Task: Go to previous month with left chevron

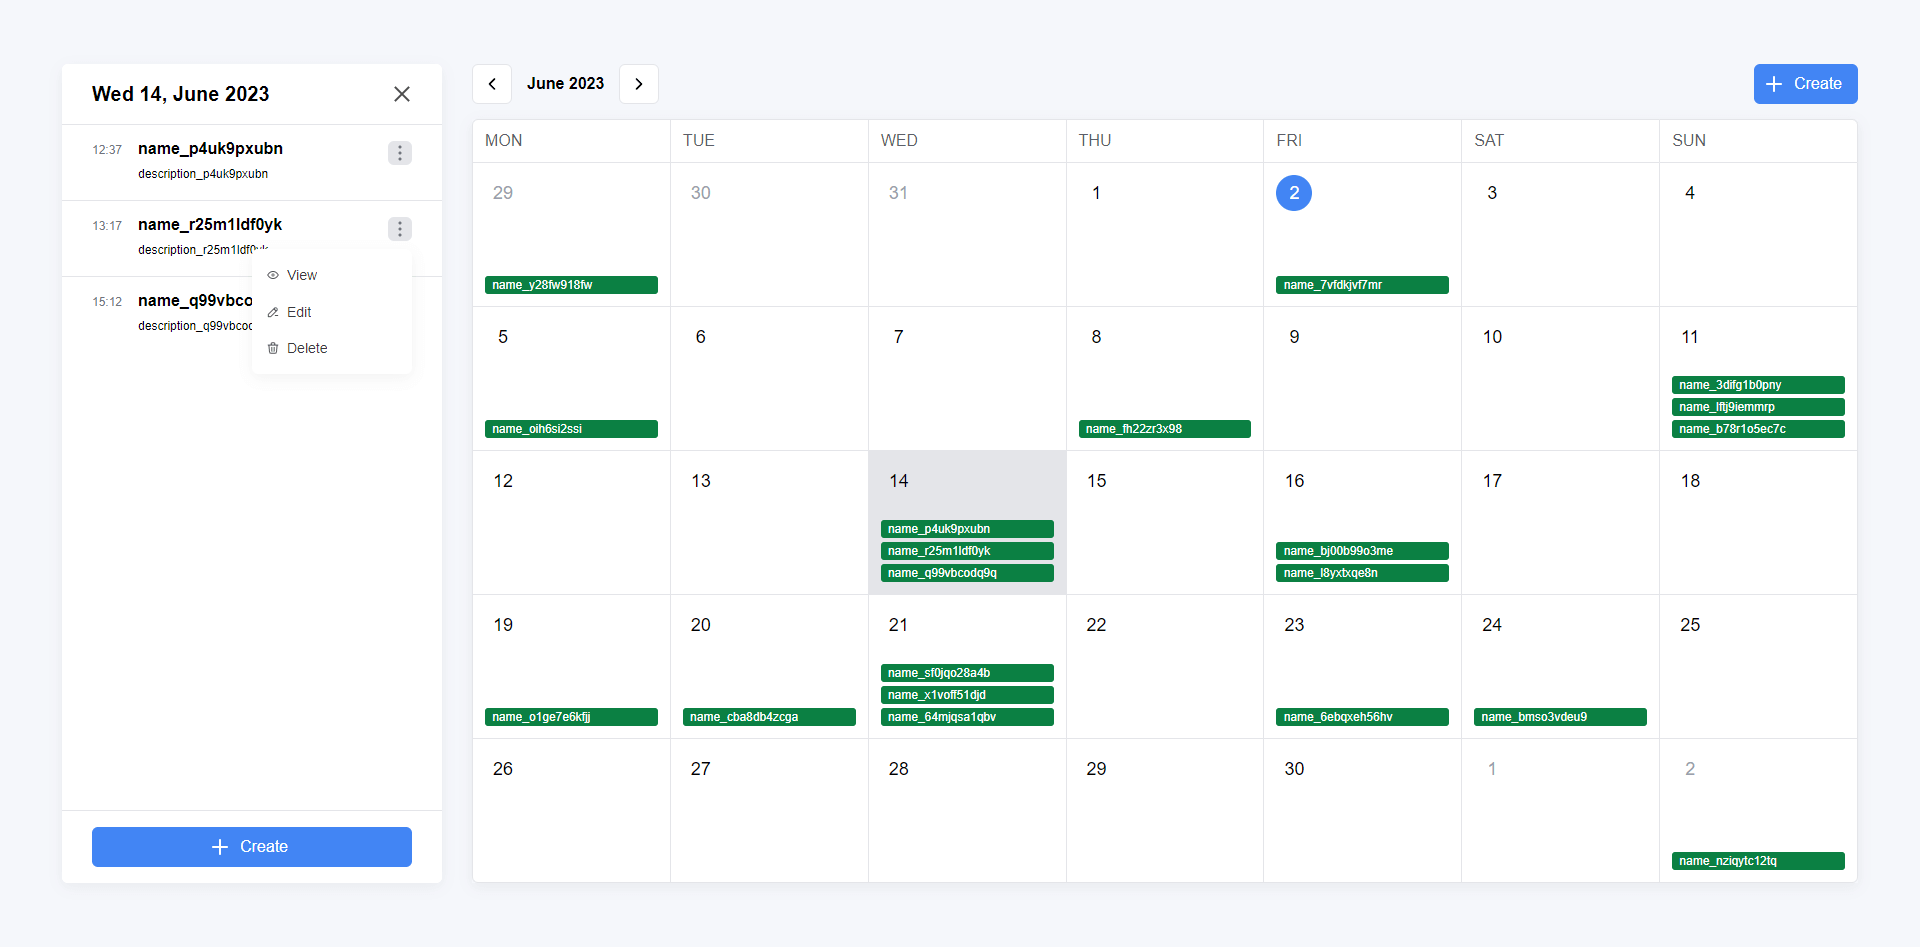Action: 492,84
